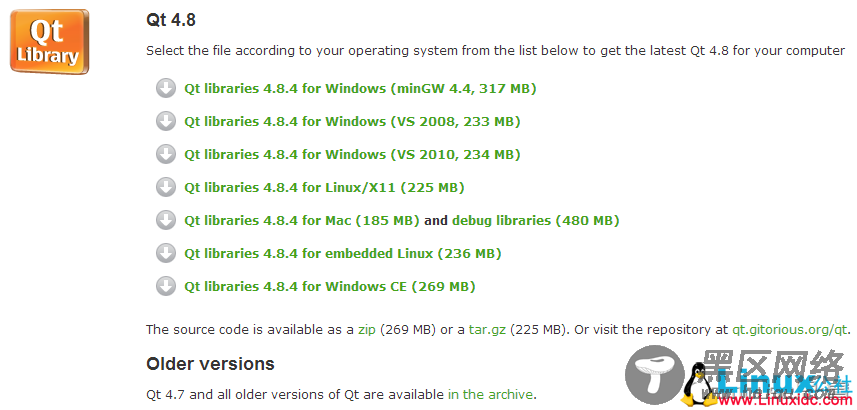857x410 pixels.
Task: Open Qt libraries 4.8.4 for Windows CE link
Action: [330, 286]
